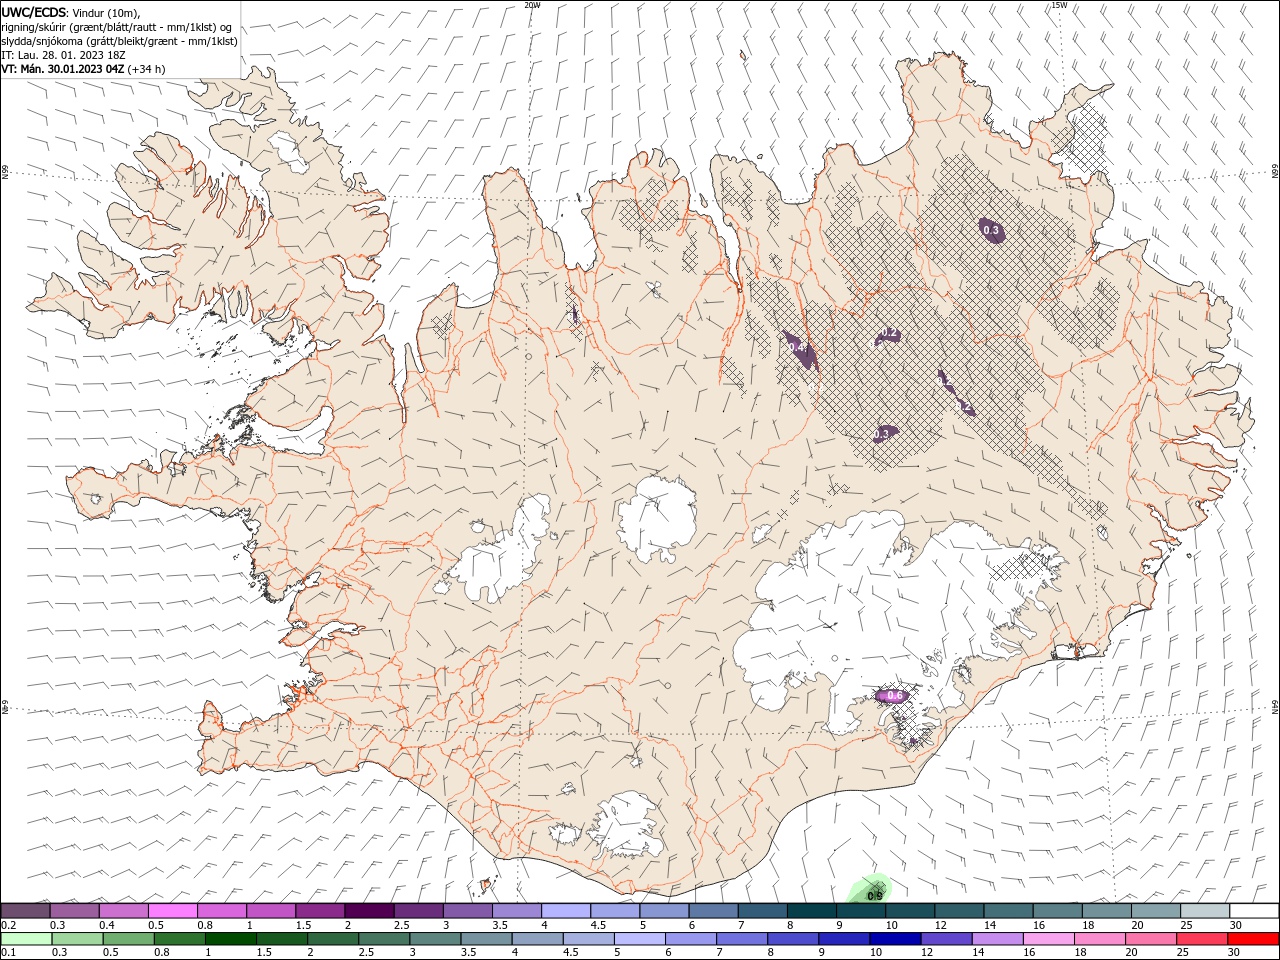1280x960 pixels.
Task: Click the '12' label in the upper legend row
Action: coord(940,925)
